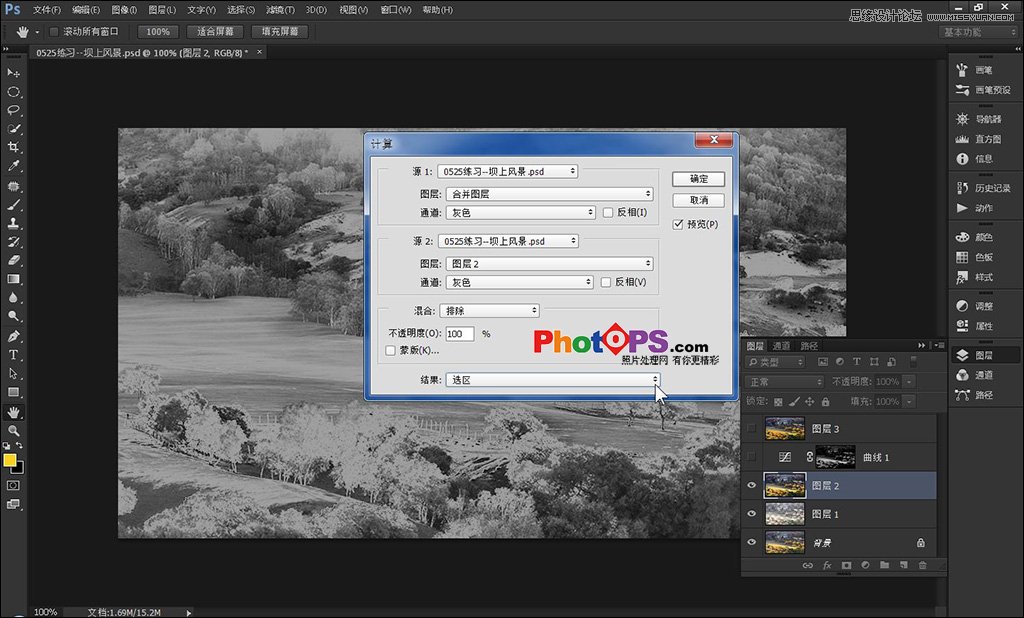Open the Blending mode dropdown

coord(490,311)
